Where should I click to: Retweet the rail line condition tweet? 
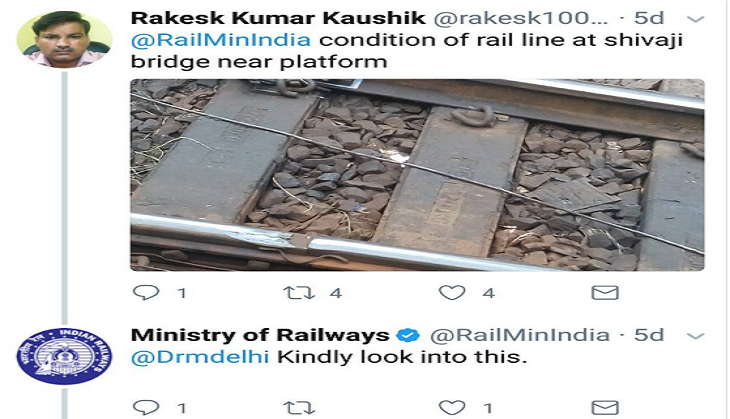299,293
